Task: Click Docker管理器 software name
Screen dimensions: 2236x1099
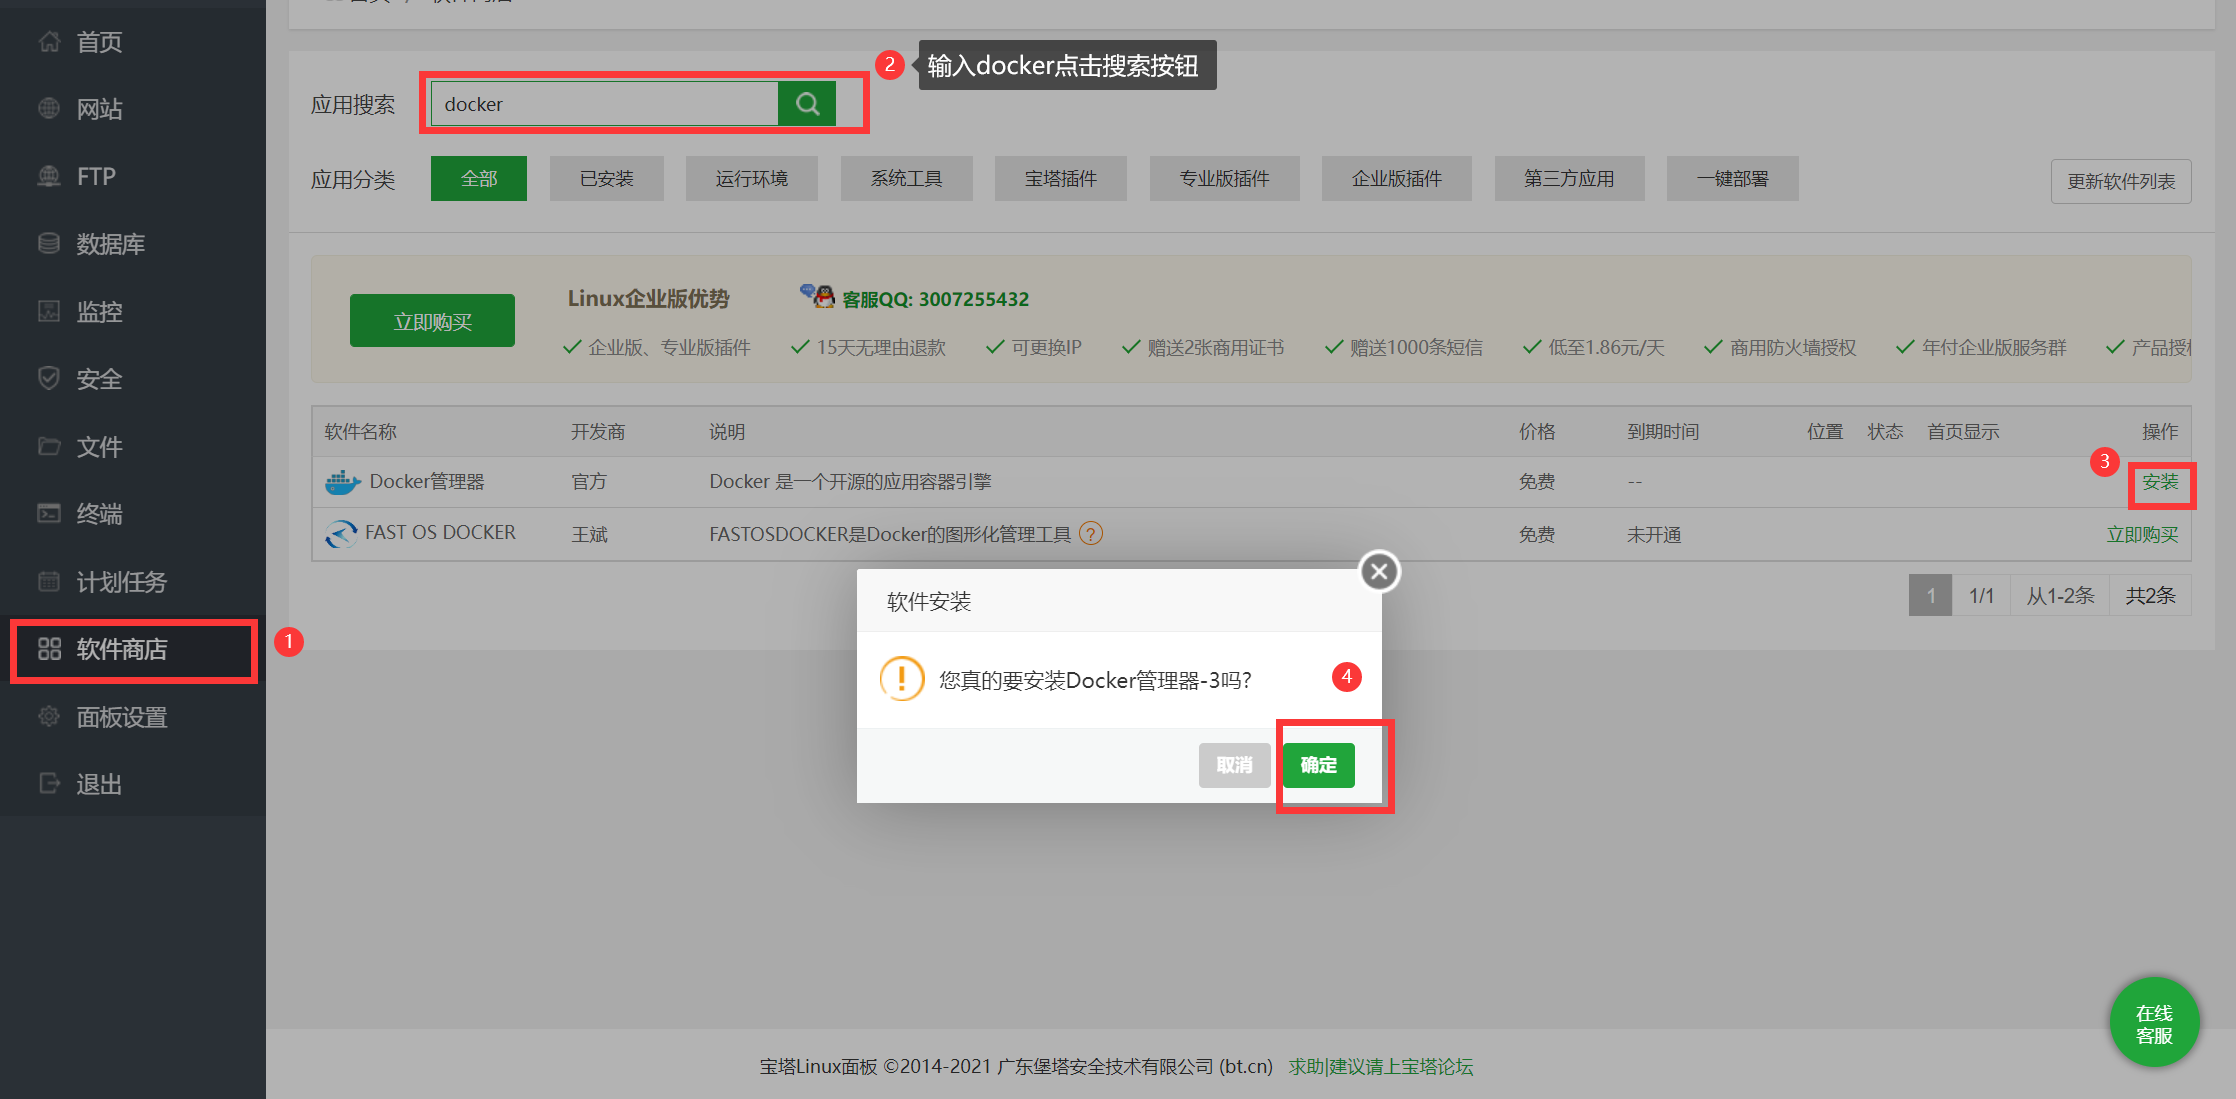Action: pyautogui.click(x=427, y=482)
